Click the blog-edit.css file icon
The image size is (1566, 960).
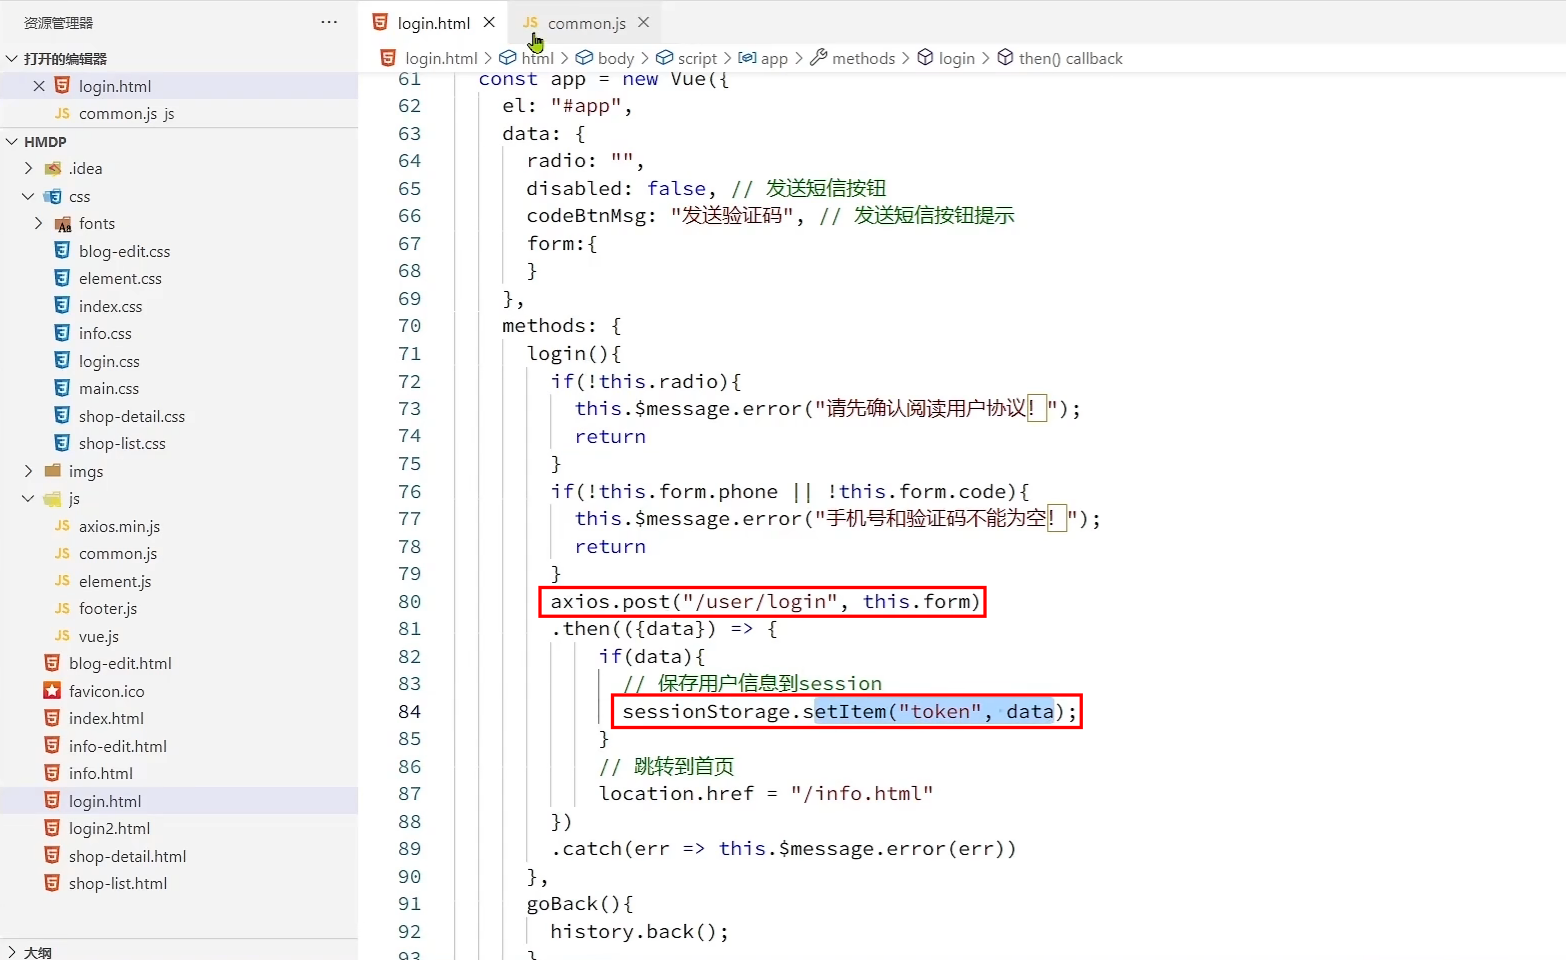(62, 250)
